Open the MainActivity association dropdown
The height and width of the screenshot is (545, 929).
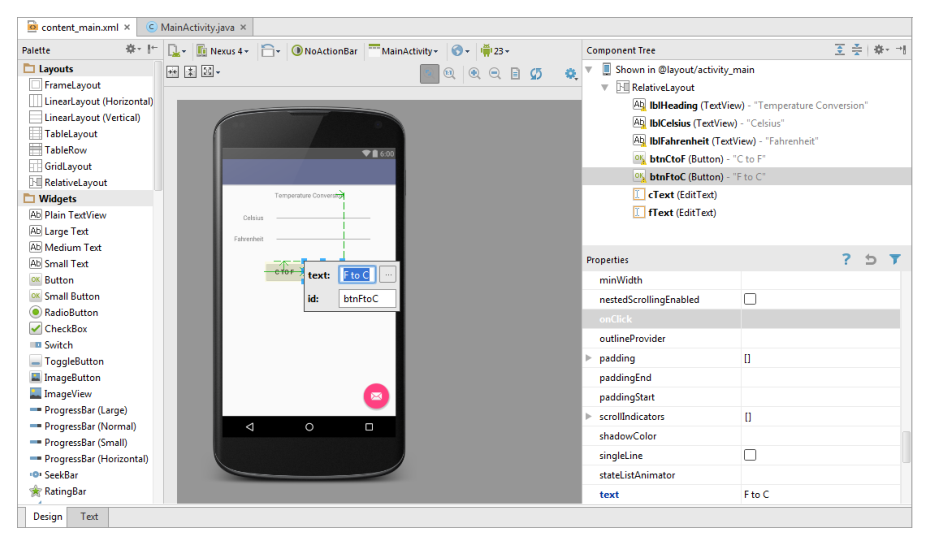pyautogui.click(x=403, y=51)
